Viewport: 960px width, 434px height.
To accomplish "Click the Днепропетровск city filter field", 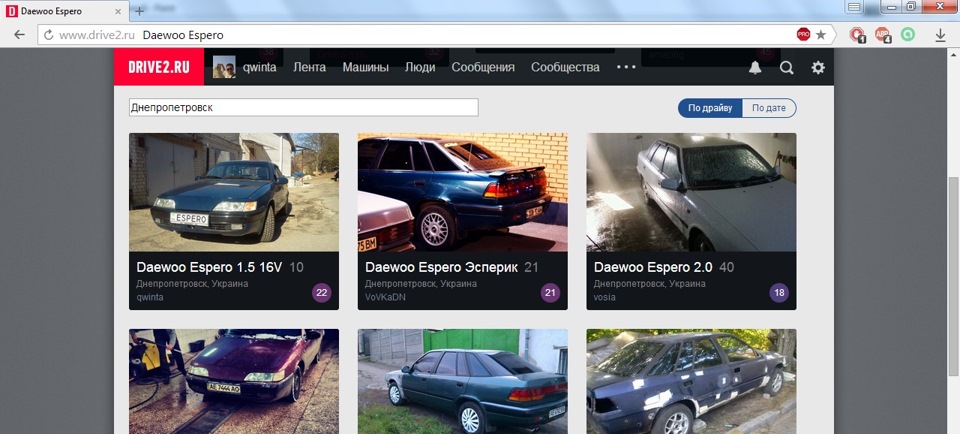I will click(x=304, y=108).
